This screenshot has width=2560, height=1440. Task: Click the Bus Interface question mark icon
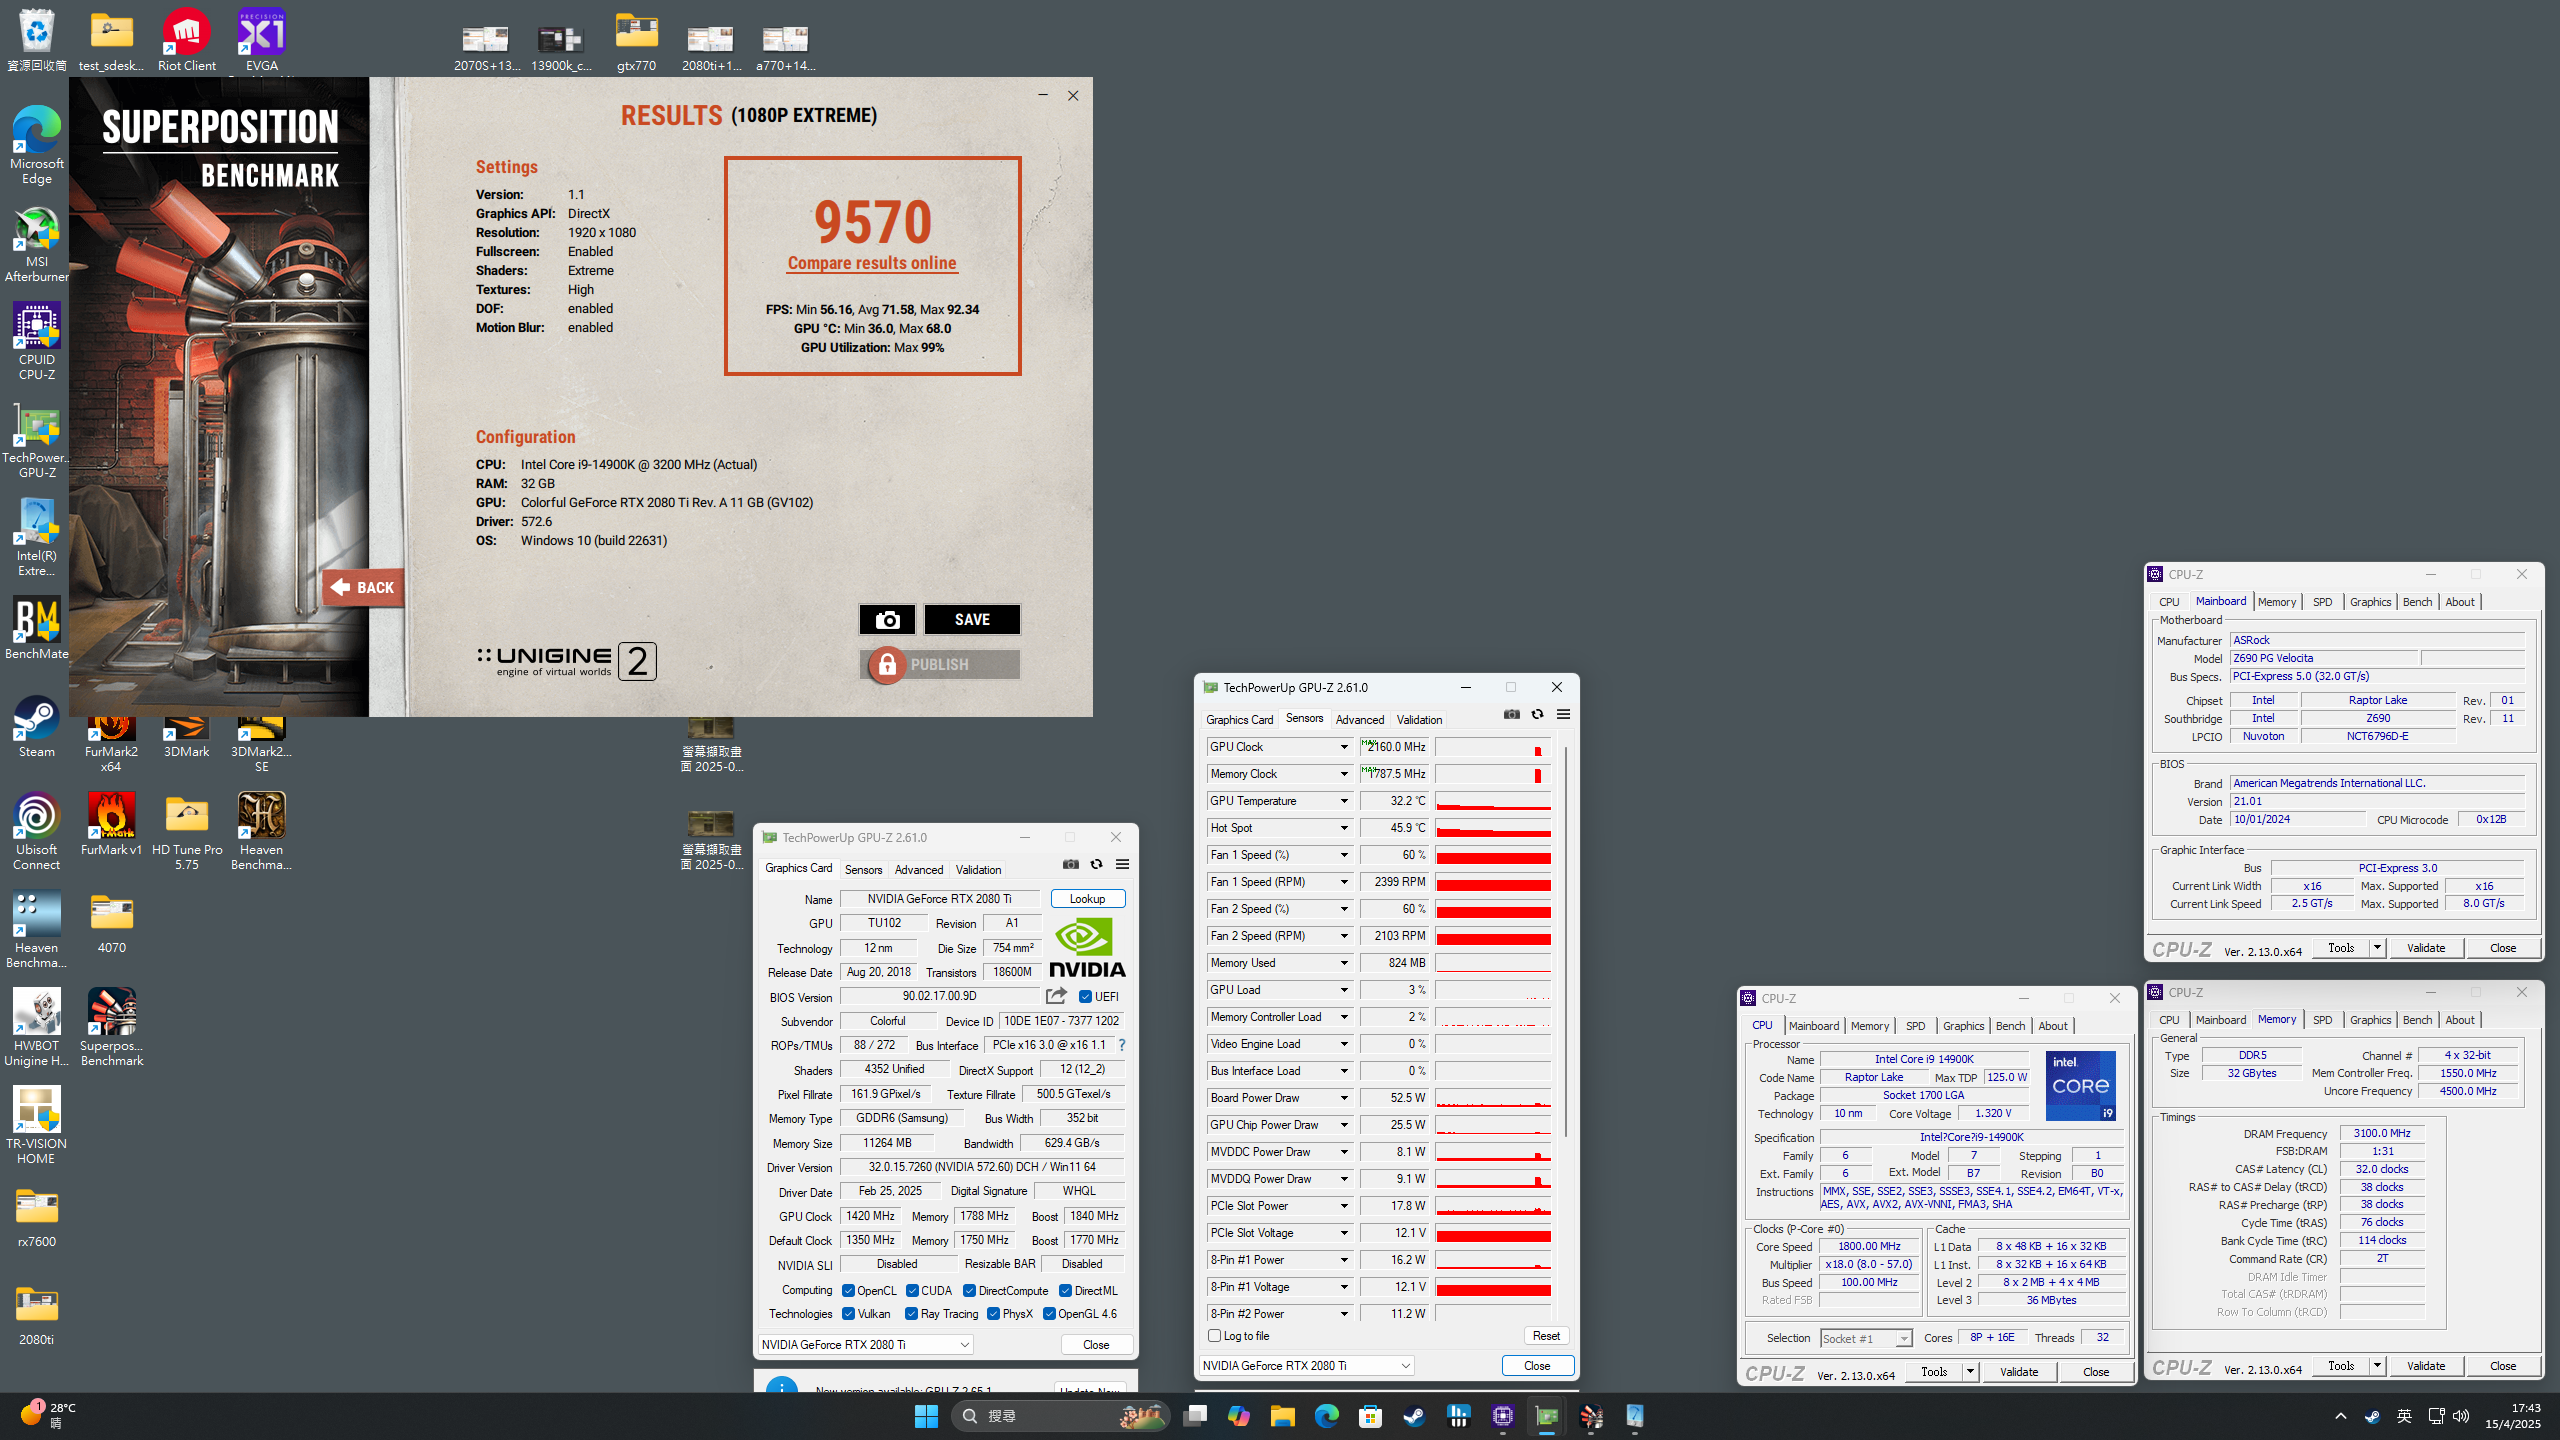(1122, 1045)
